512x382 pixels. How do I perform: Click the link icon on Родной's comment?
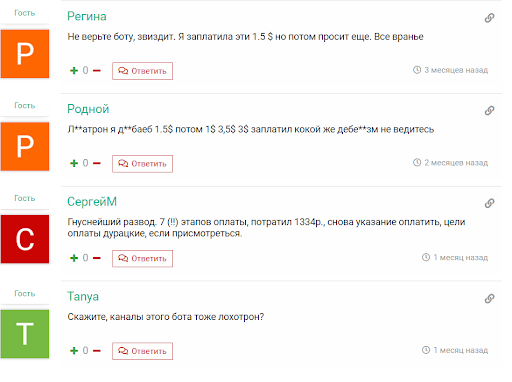(489, 110)
